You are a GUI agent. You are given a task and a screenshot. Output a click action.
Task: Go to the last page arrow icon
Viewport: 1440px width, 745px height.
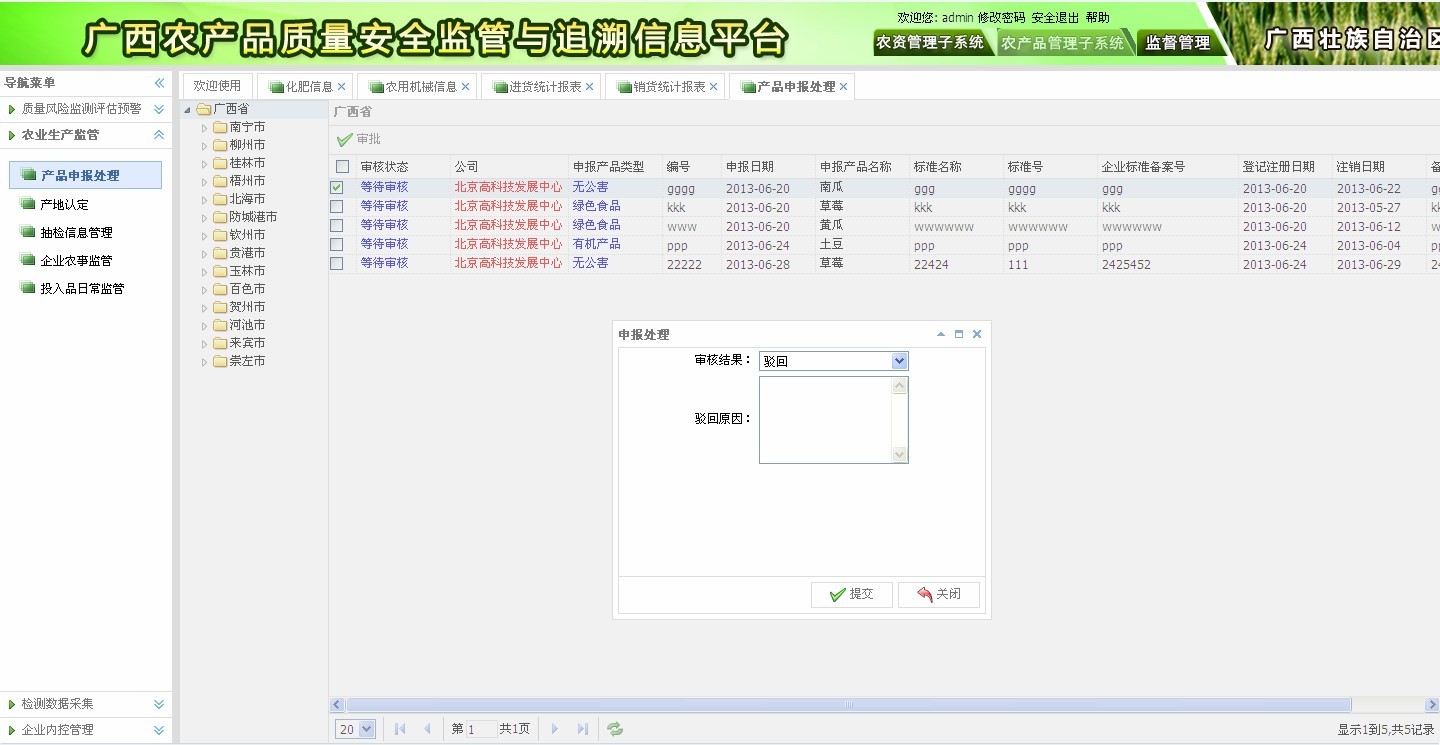tap(583, 729)
